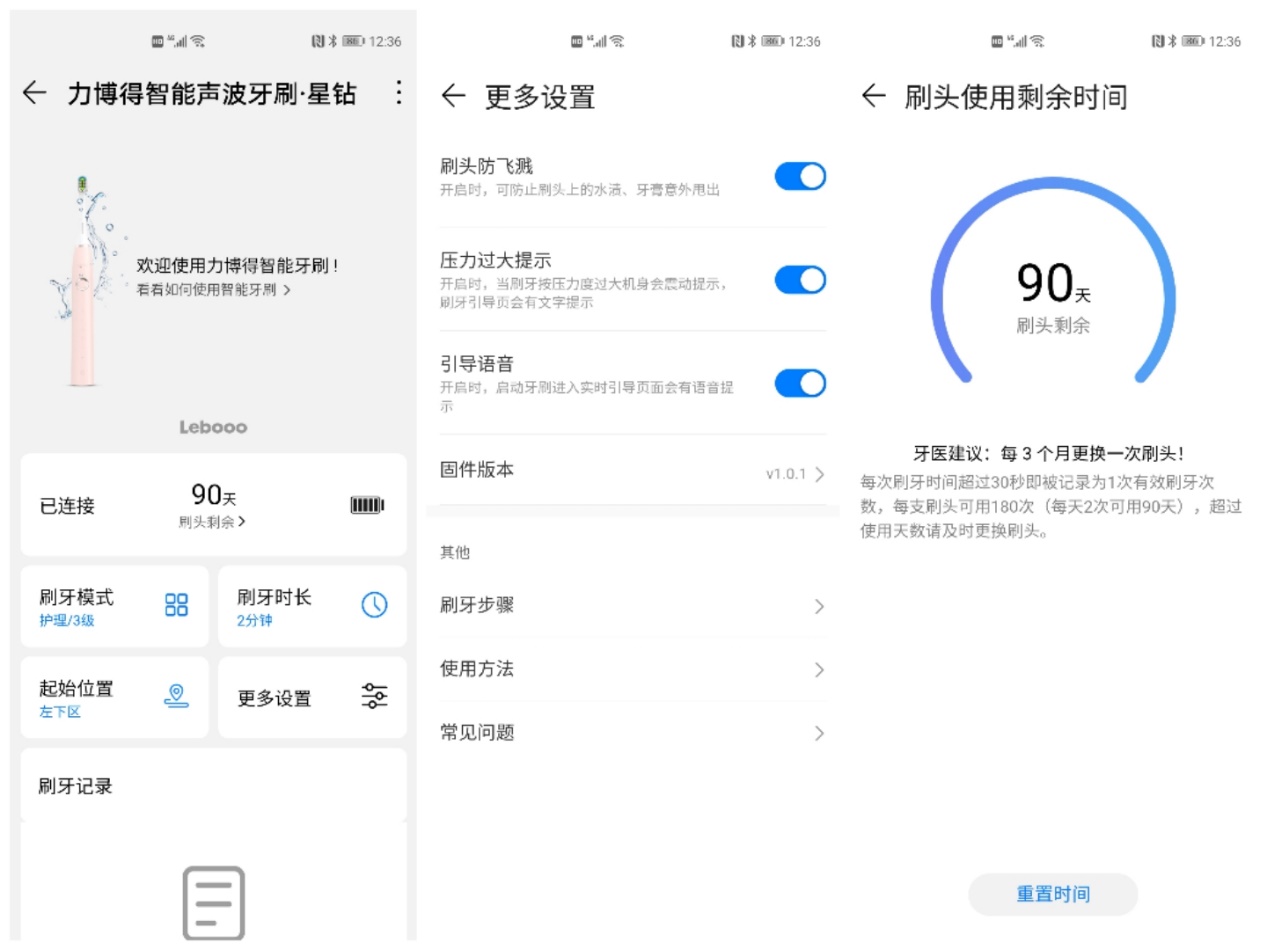This screenshot has width=1267, height=950.
Task: Expand the 常见问题 FAQ section
Action: 632,733
